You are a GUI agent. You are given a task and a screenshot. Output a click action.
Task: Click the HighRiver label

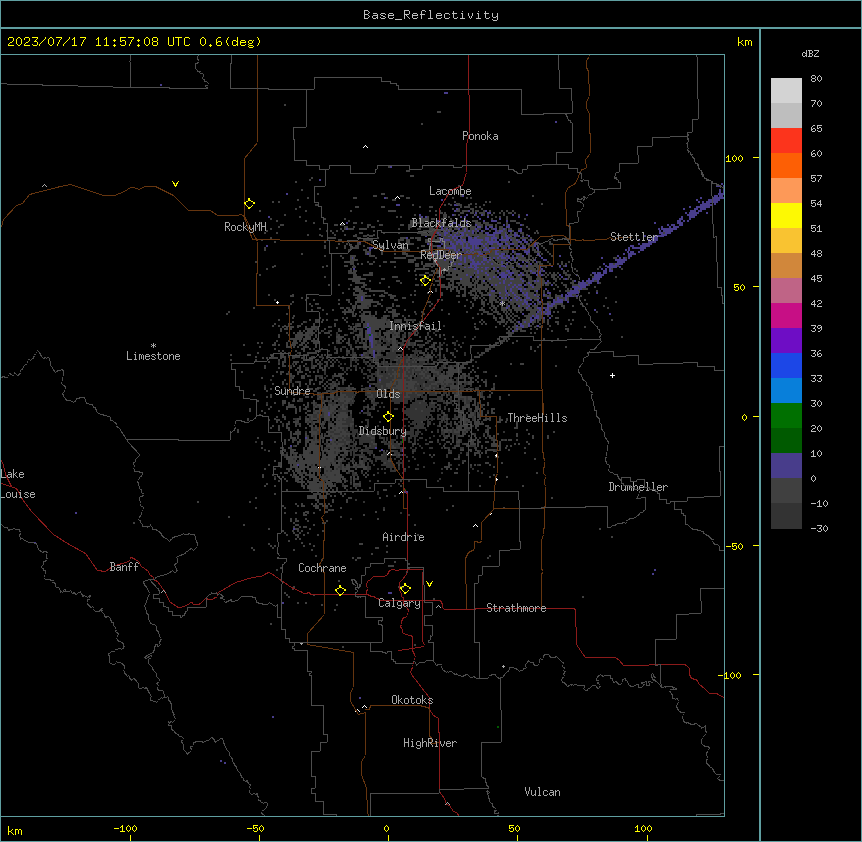[x=430, y=743]
